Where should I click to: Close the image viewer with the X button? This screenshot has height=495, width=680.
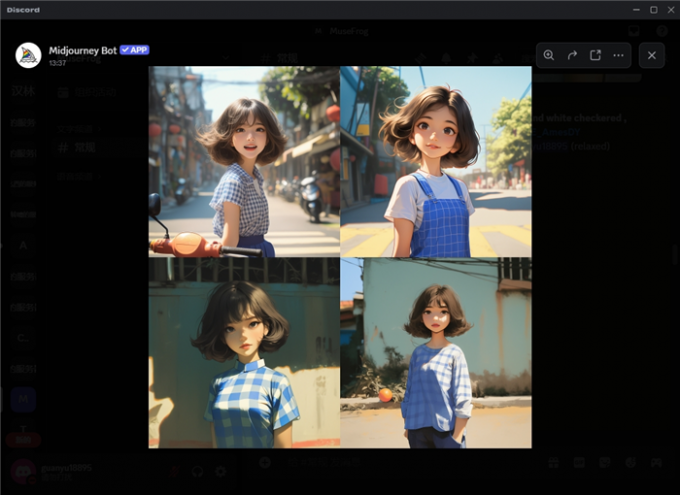tap(652, 55)
